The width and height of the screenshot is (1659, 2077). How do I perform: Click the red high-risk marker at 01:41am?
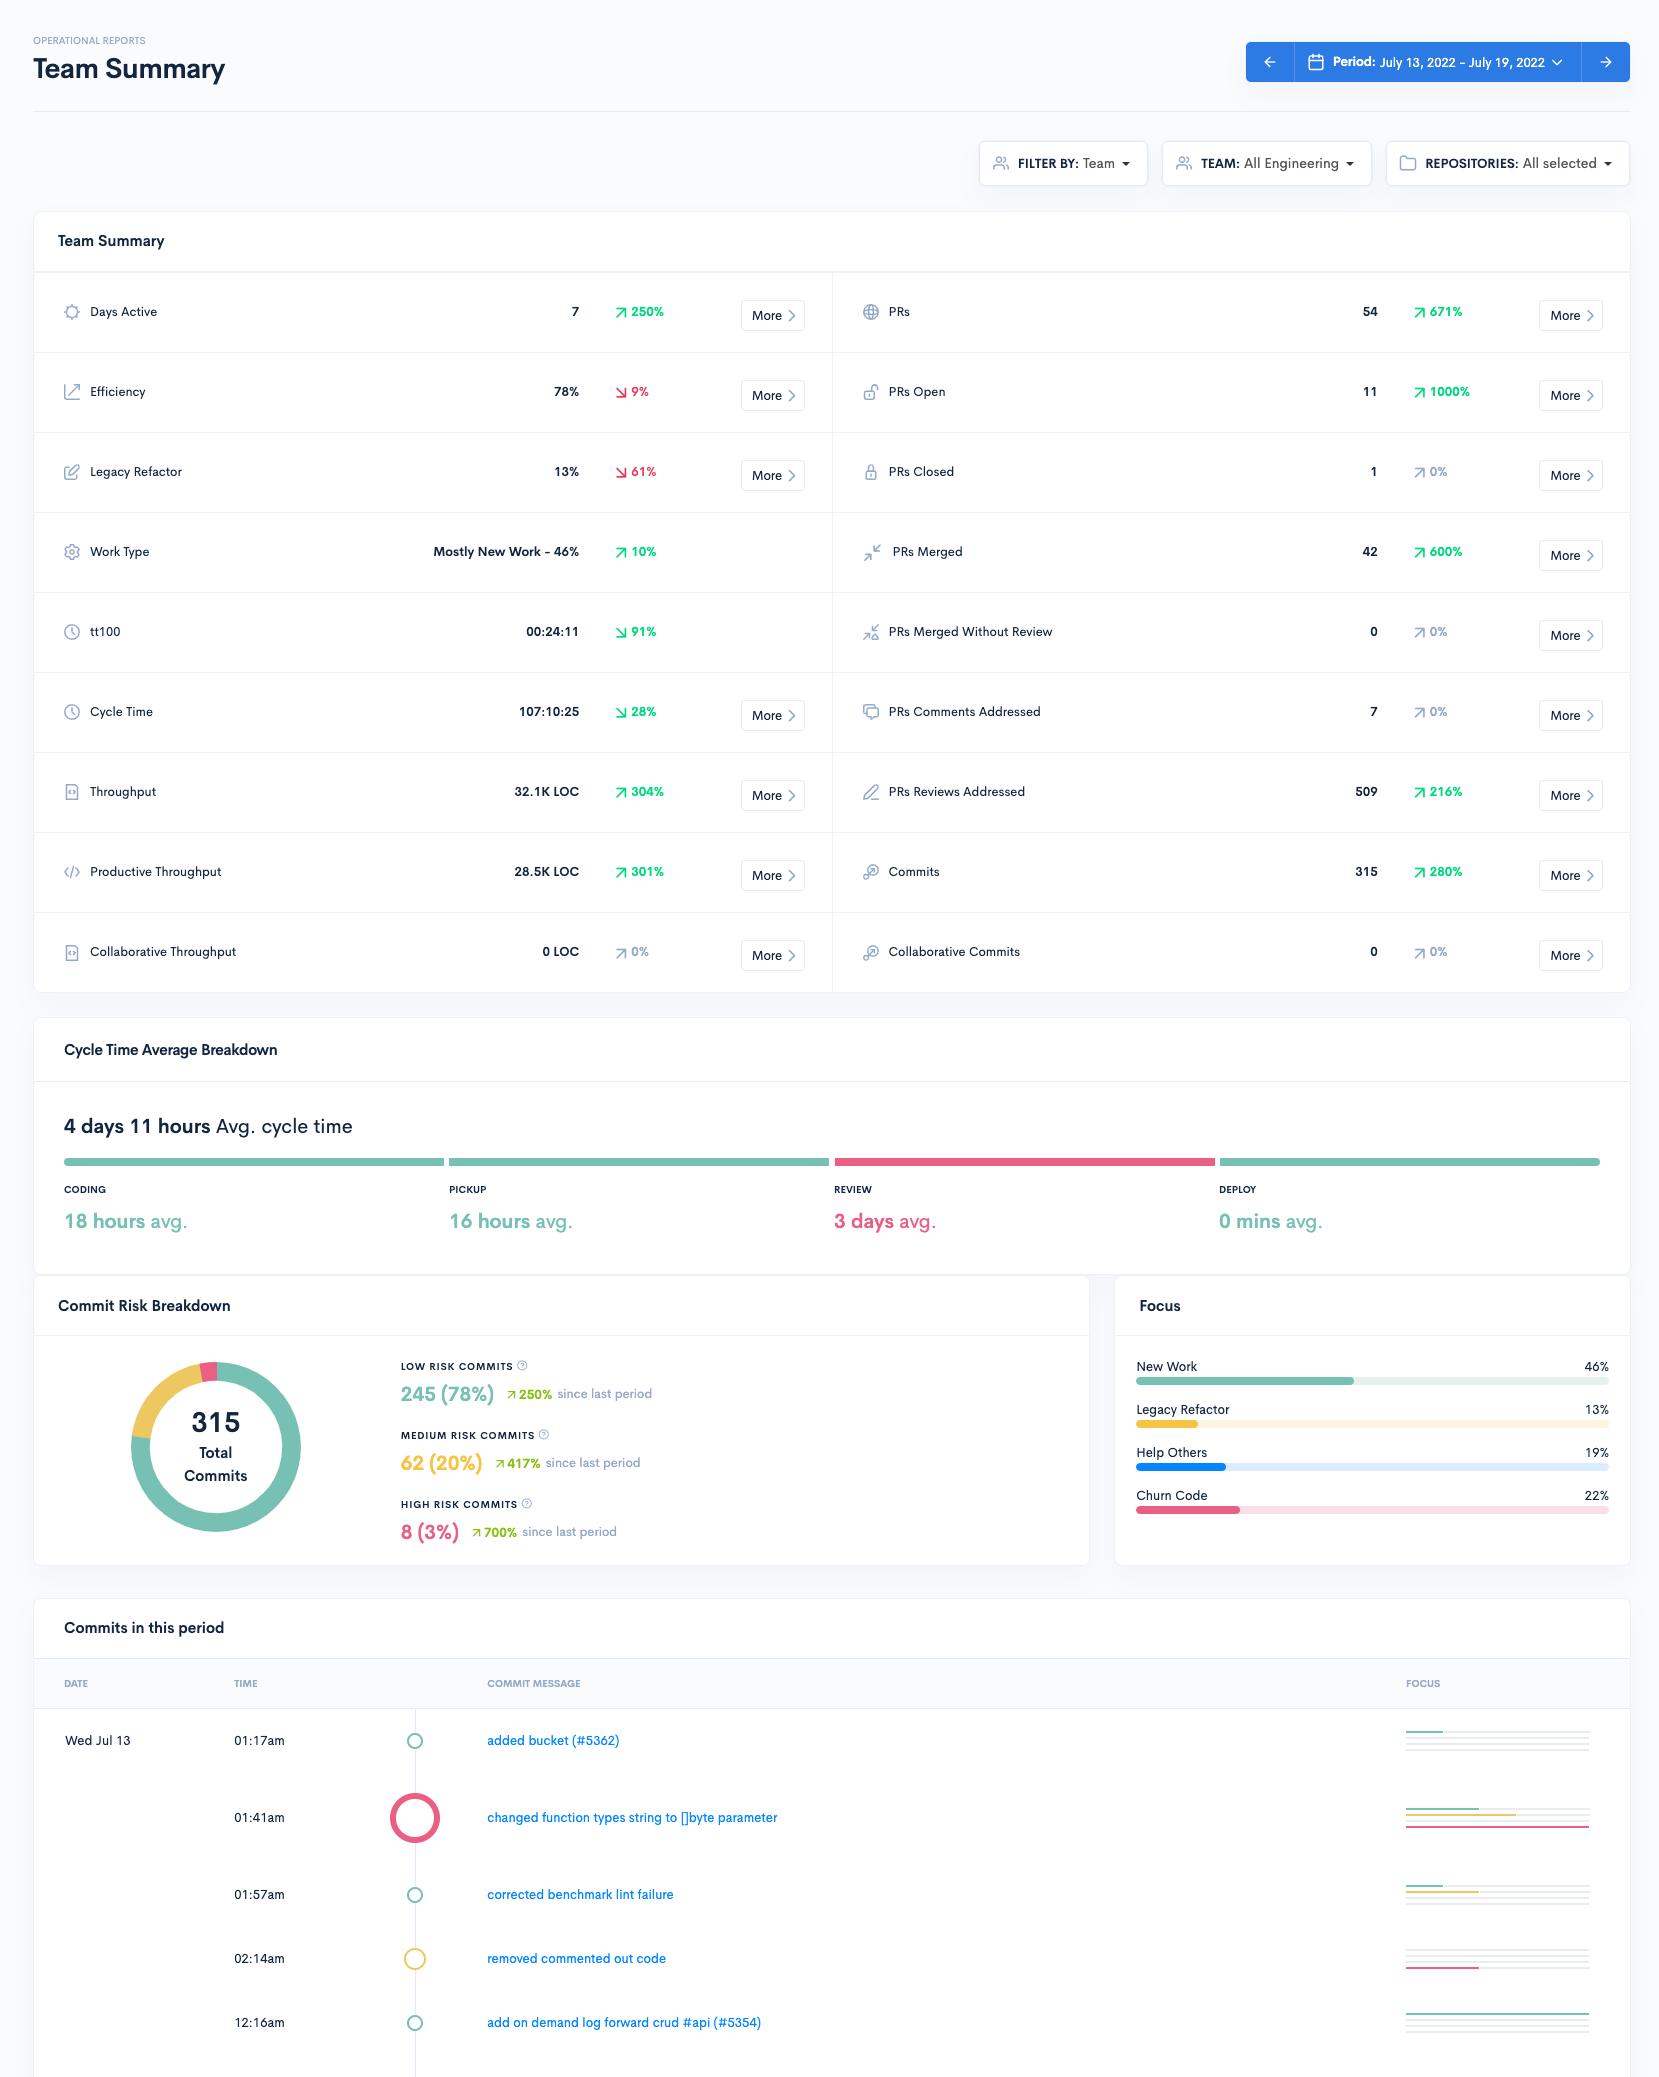point(415,1818)
